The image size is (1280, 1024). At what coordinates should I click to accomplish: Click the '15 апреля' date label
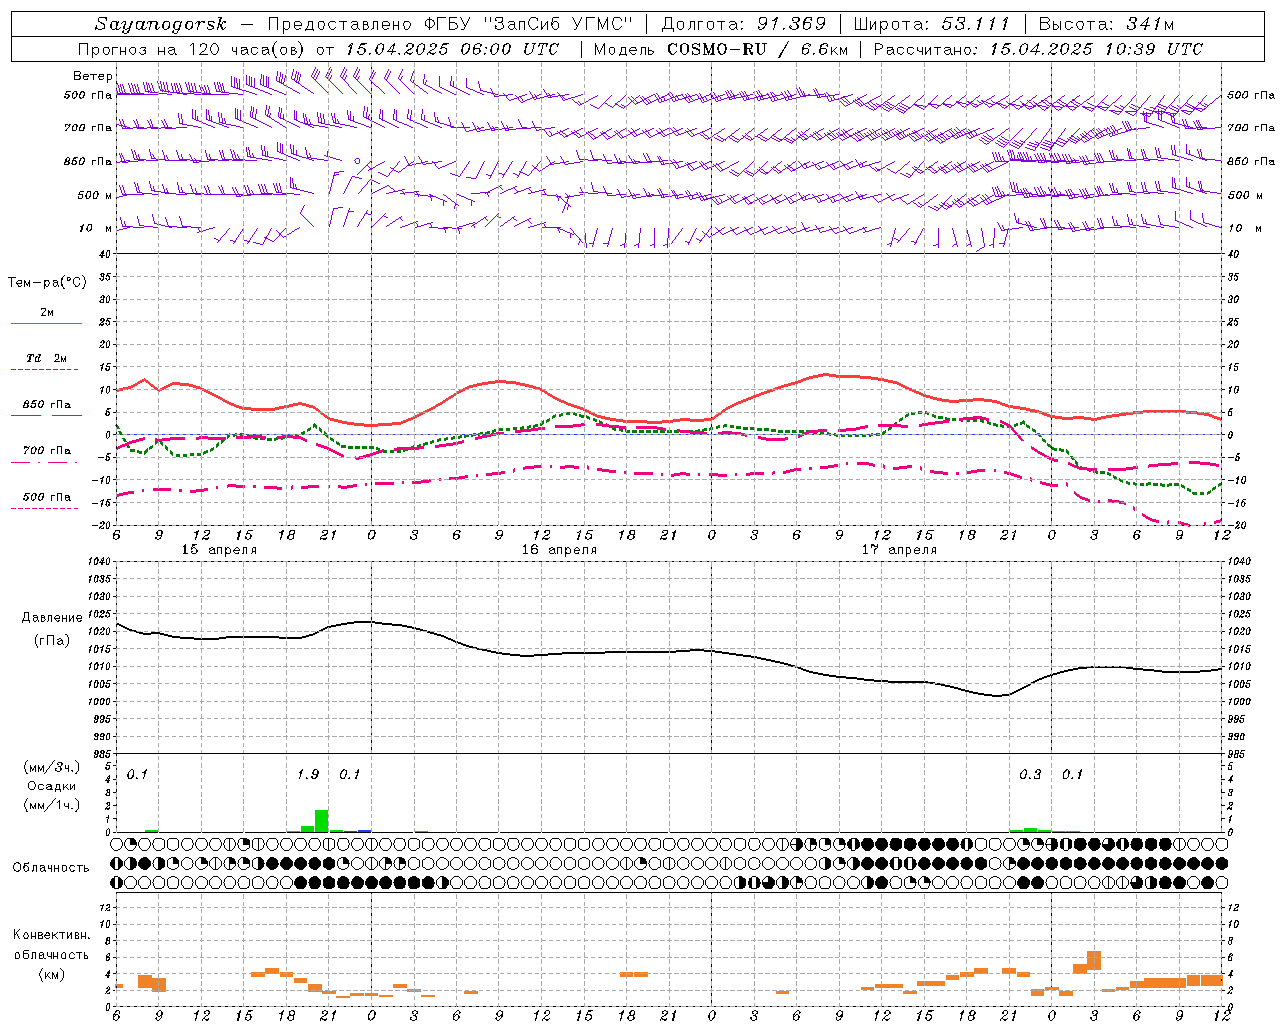tap(219, 550)
